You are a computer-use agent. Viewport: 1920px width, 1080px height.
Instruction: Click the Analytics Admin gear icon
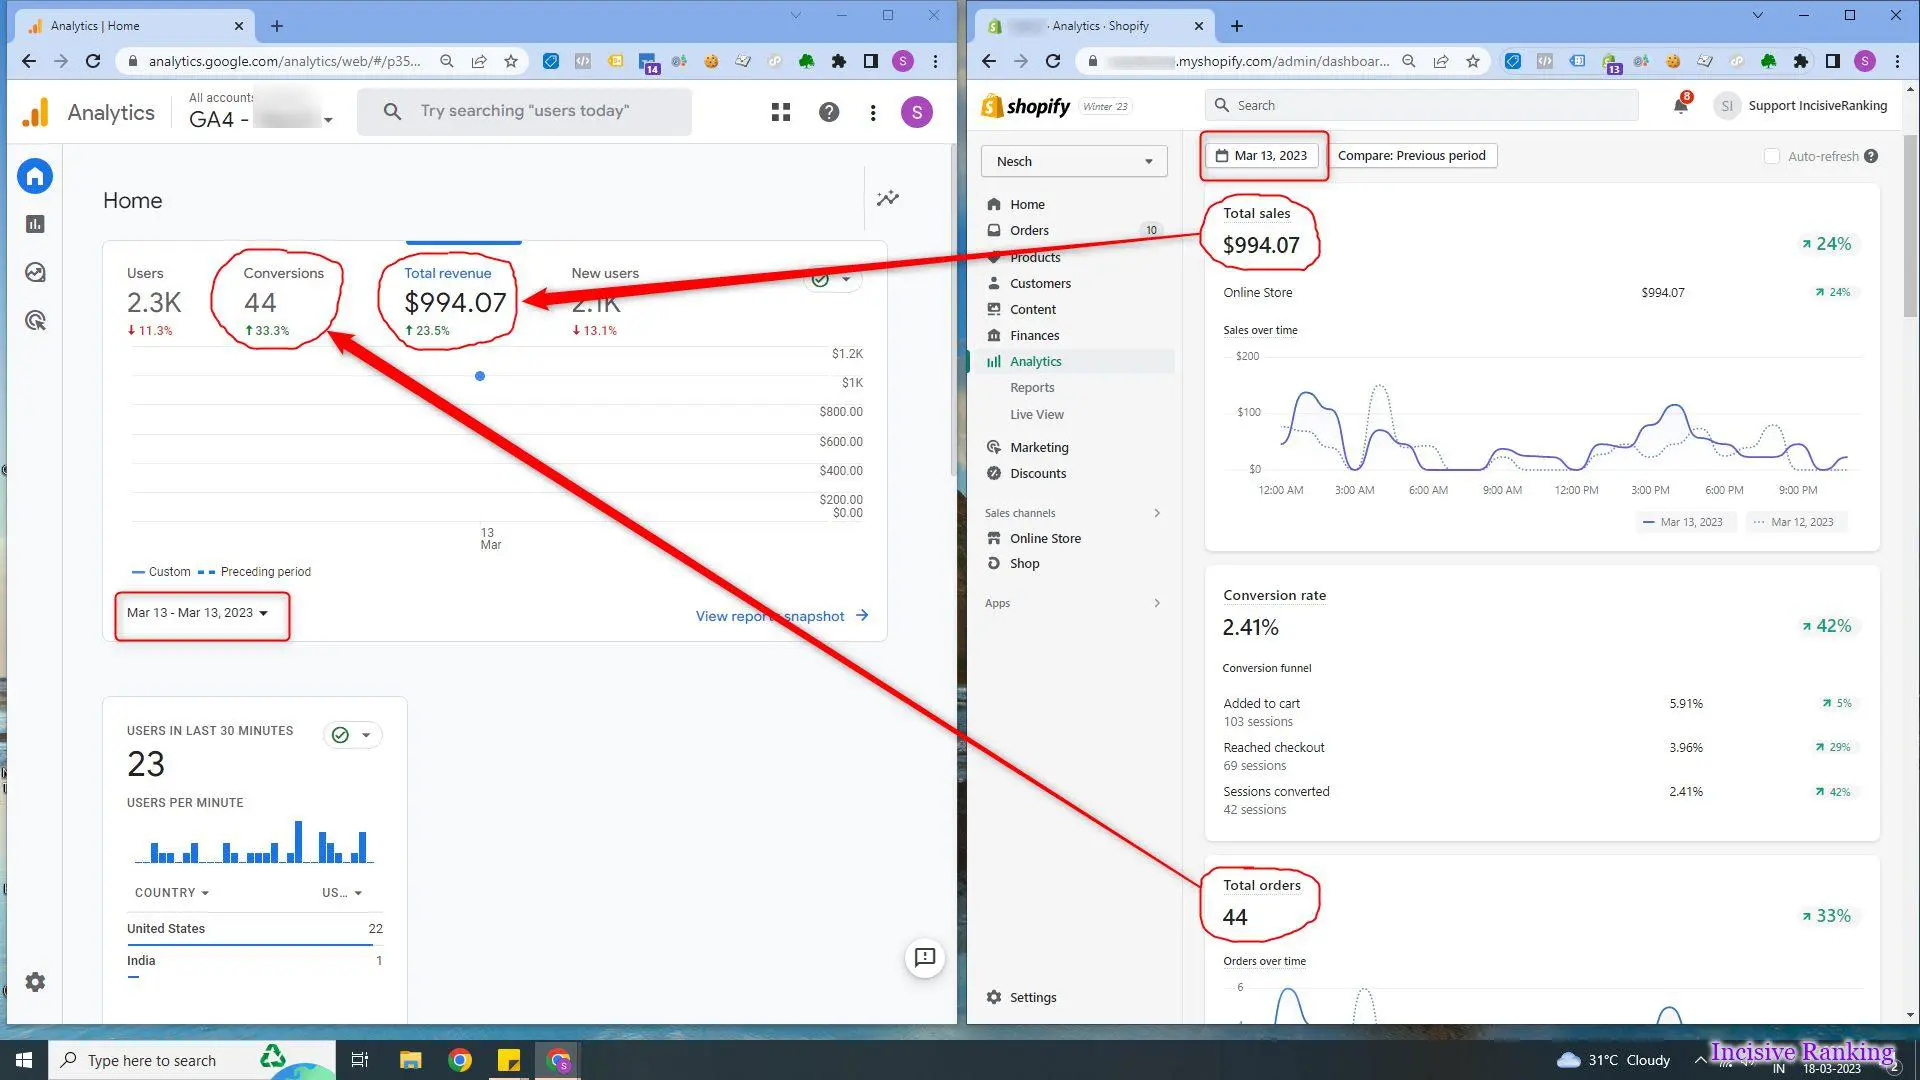click(35, 982)
